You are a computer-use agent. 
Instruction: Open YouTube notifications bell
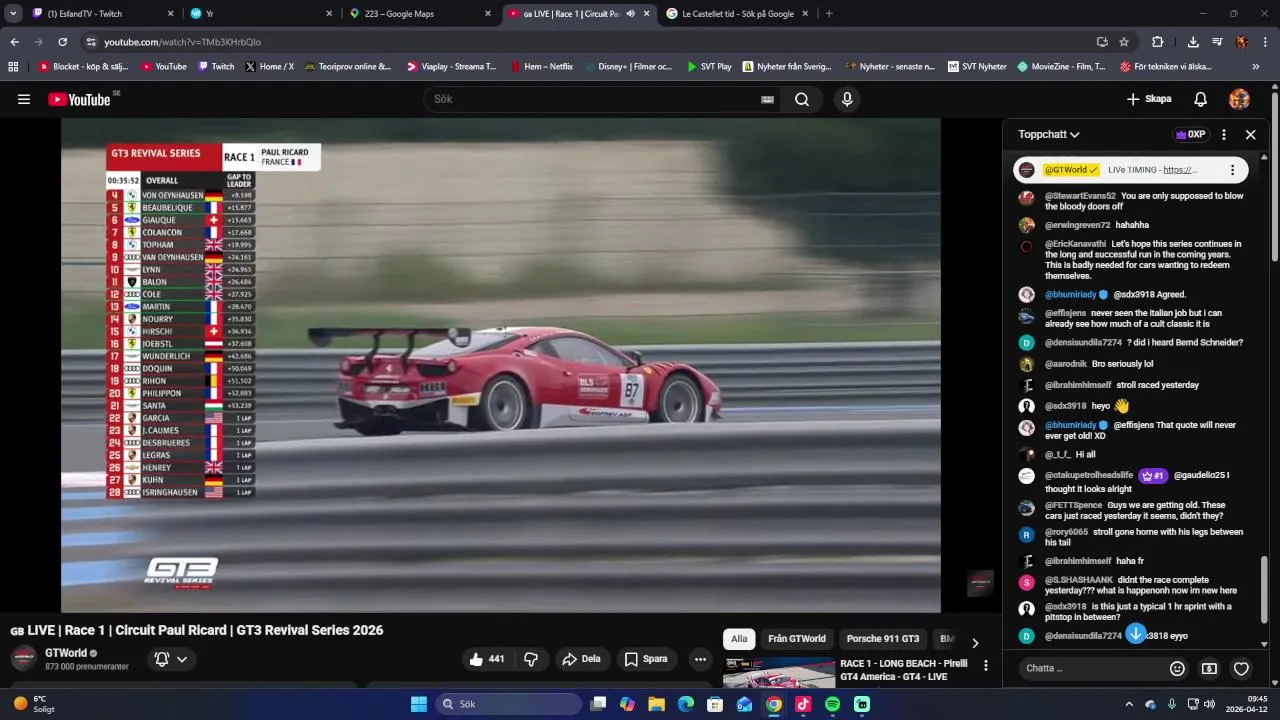1201,99
